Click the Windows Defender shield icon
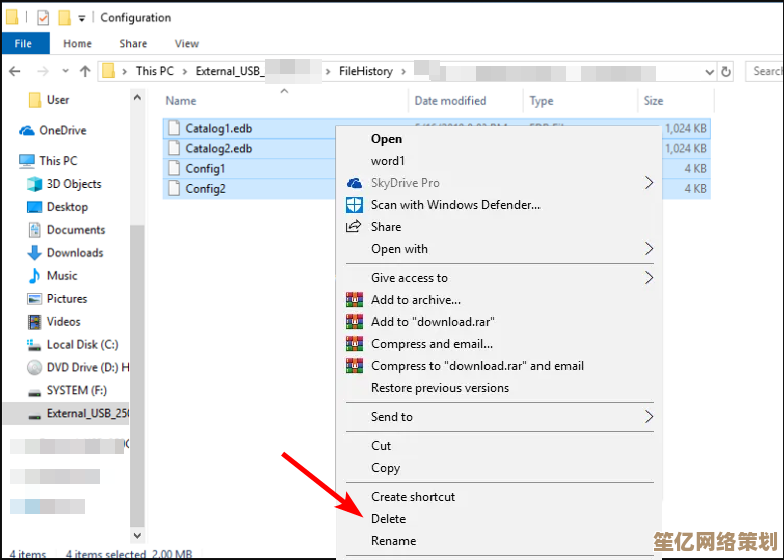The image size is (784, 560). 354,205
